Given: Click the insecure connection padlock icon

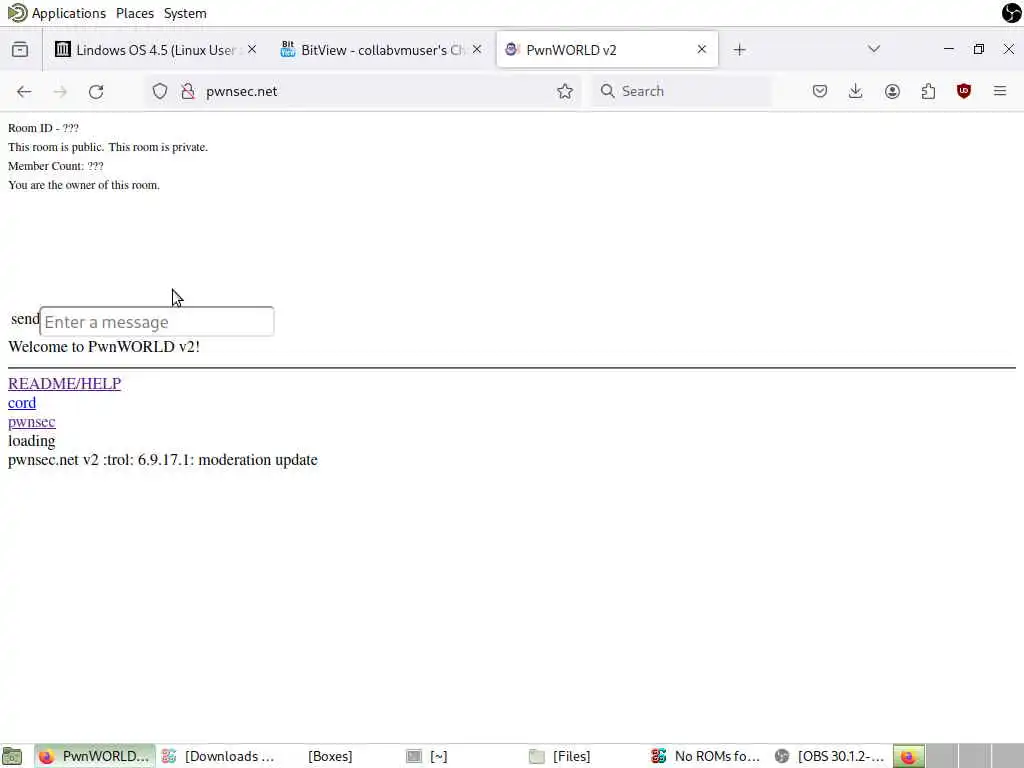Looking at the screenshot, I should (x=188, y=91).
